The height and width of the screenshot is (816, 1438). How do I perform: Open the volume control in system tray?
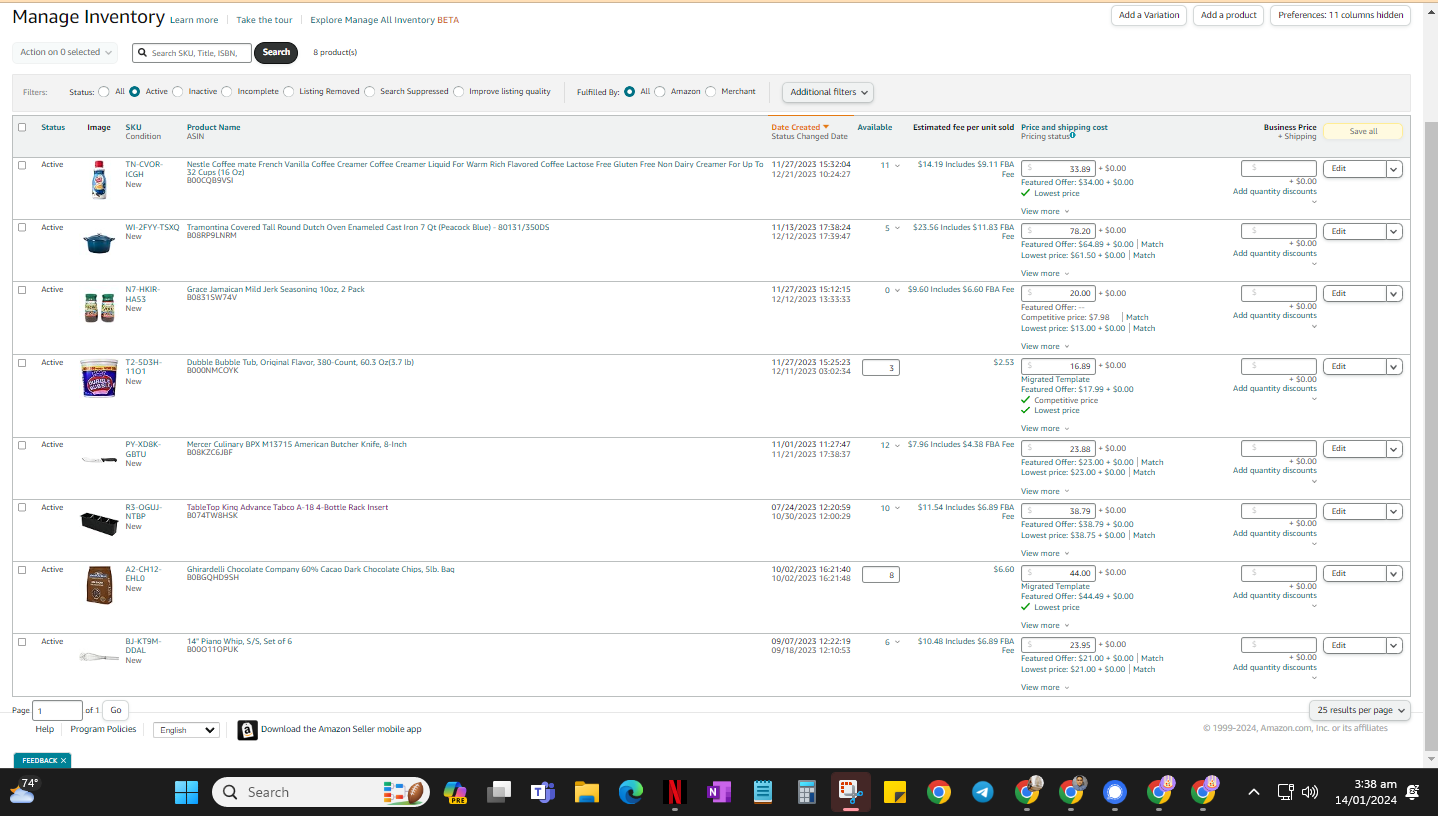point(1310,792)
